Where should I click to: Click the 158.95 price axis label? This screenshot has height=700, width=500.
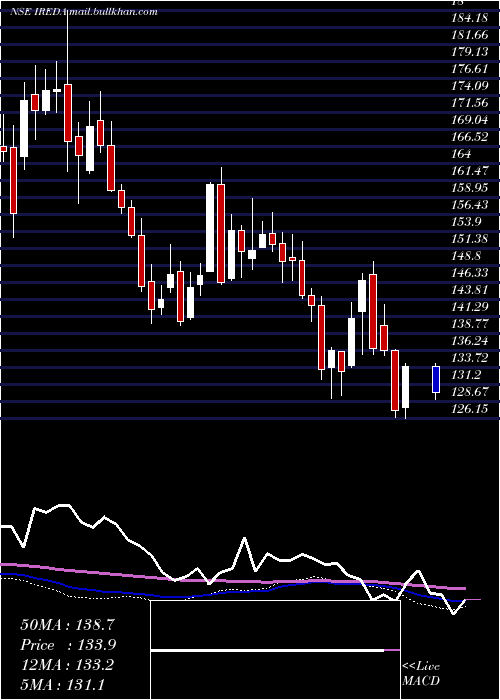coord(470,188)
